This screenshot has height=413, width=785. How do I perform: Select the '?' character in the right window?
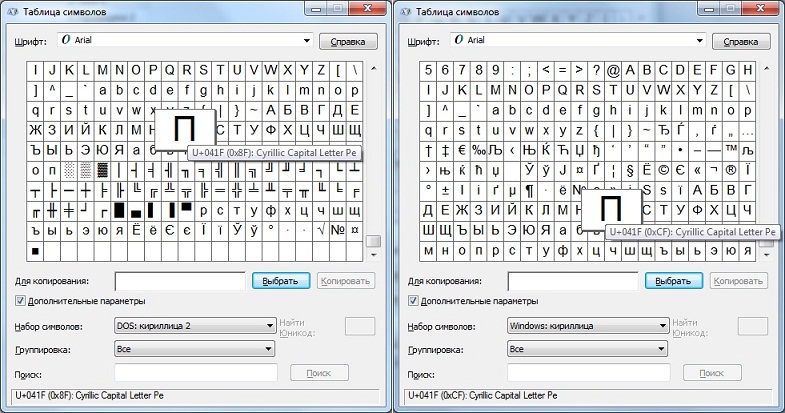[x=596, y=71]
